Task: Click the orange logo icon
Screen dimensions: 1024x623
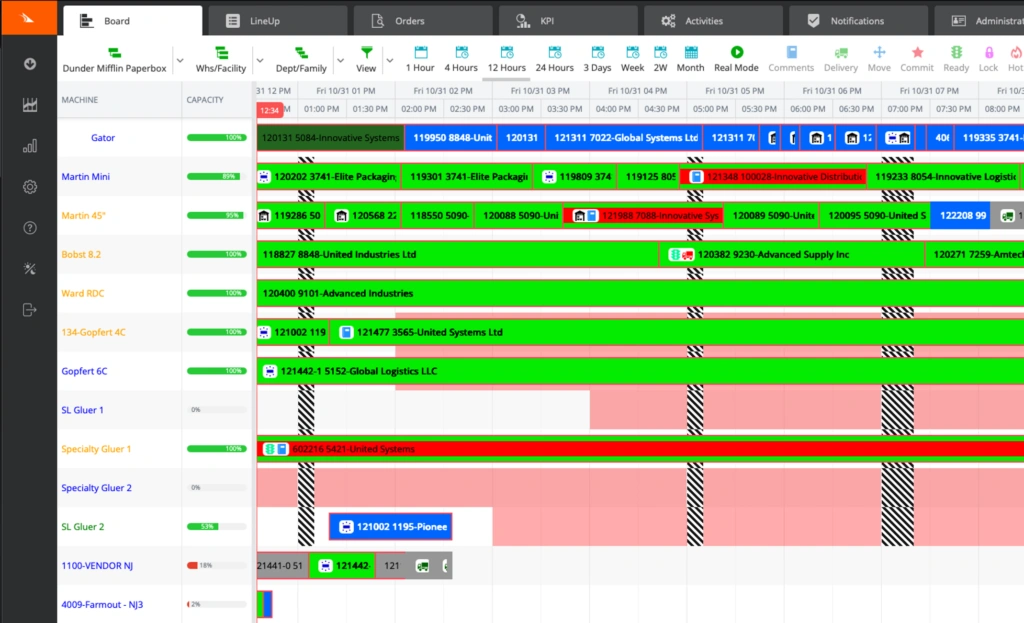Action: [x=28, y=18]
